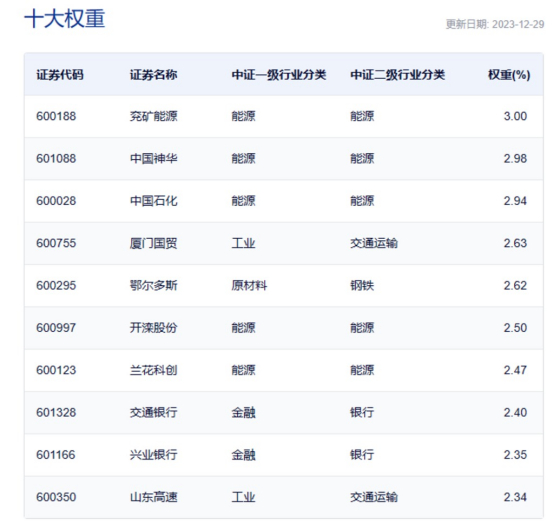Select stock name 兖矿能源
This screenshot has height=525, width=554.
click(153, 116)
